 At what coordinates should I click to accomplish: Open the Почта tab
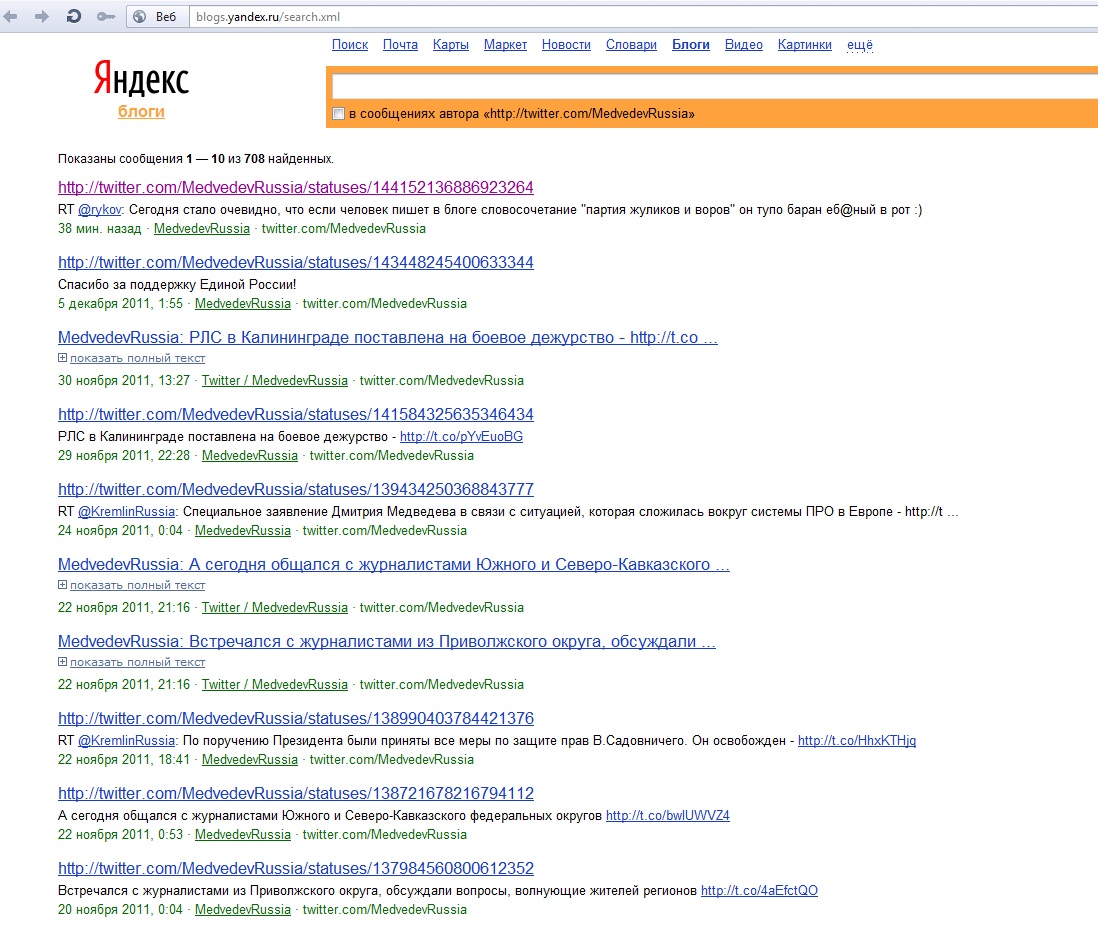400,45
